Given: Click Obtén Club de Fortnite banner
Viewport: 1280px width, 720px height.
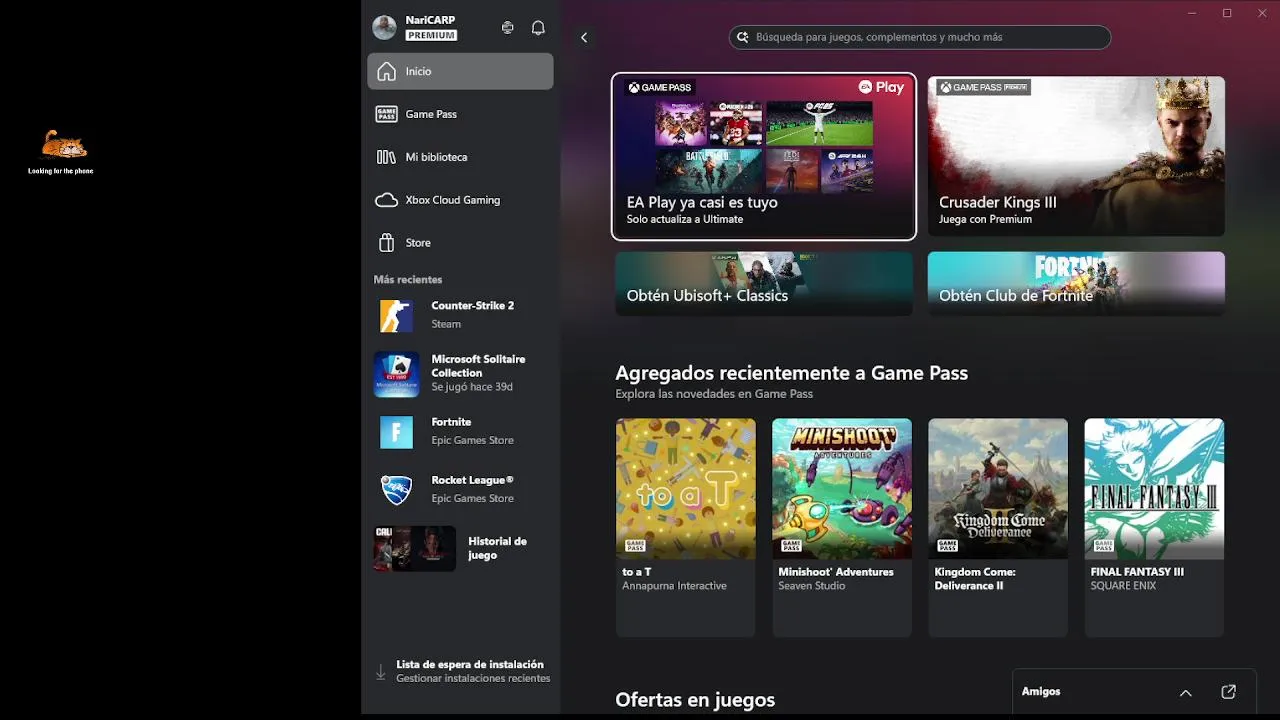Looking at the screenshot, I should pos(1076,284).
